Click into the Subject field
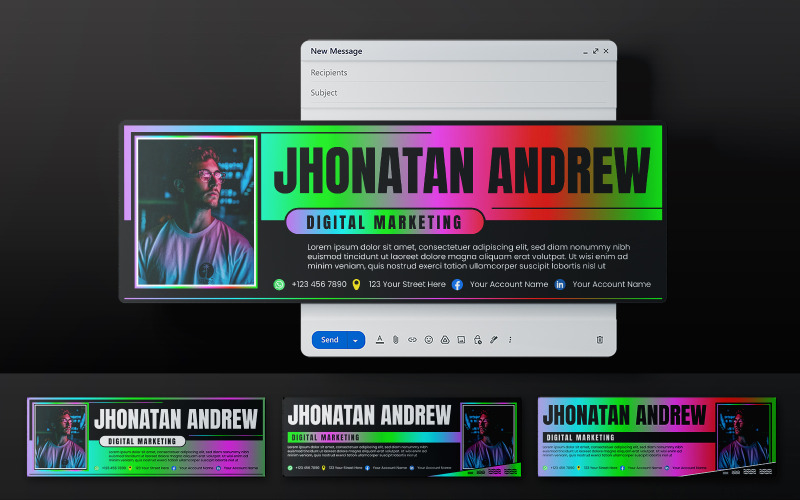 pos(458,93)
